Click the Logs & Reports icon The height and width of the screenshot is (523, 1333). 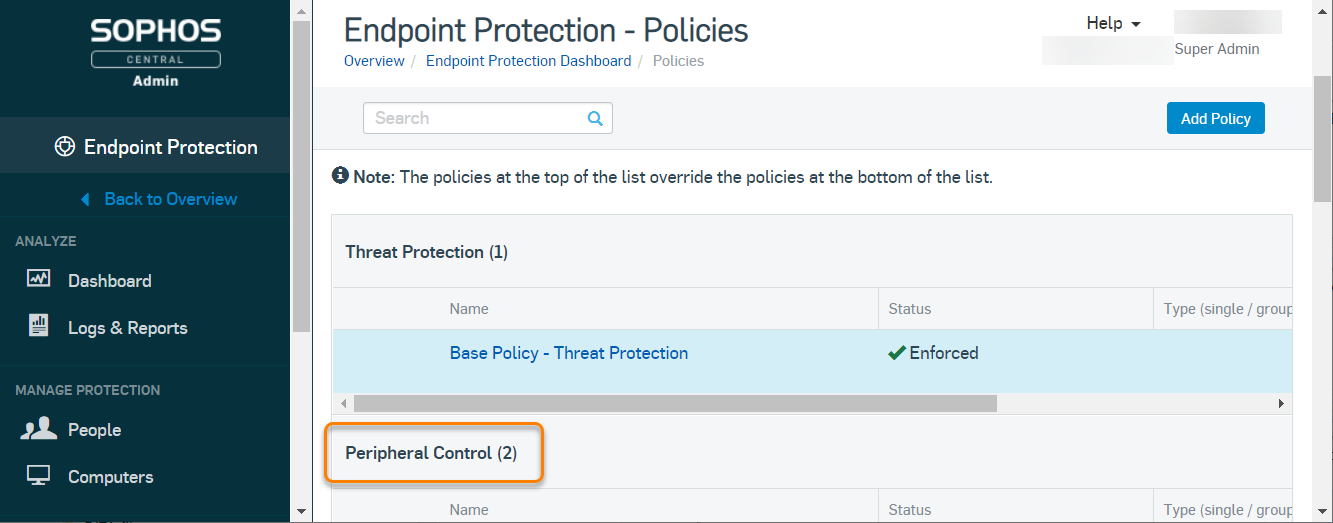point(38,327)
